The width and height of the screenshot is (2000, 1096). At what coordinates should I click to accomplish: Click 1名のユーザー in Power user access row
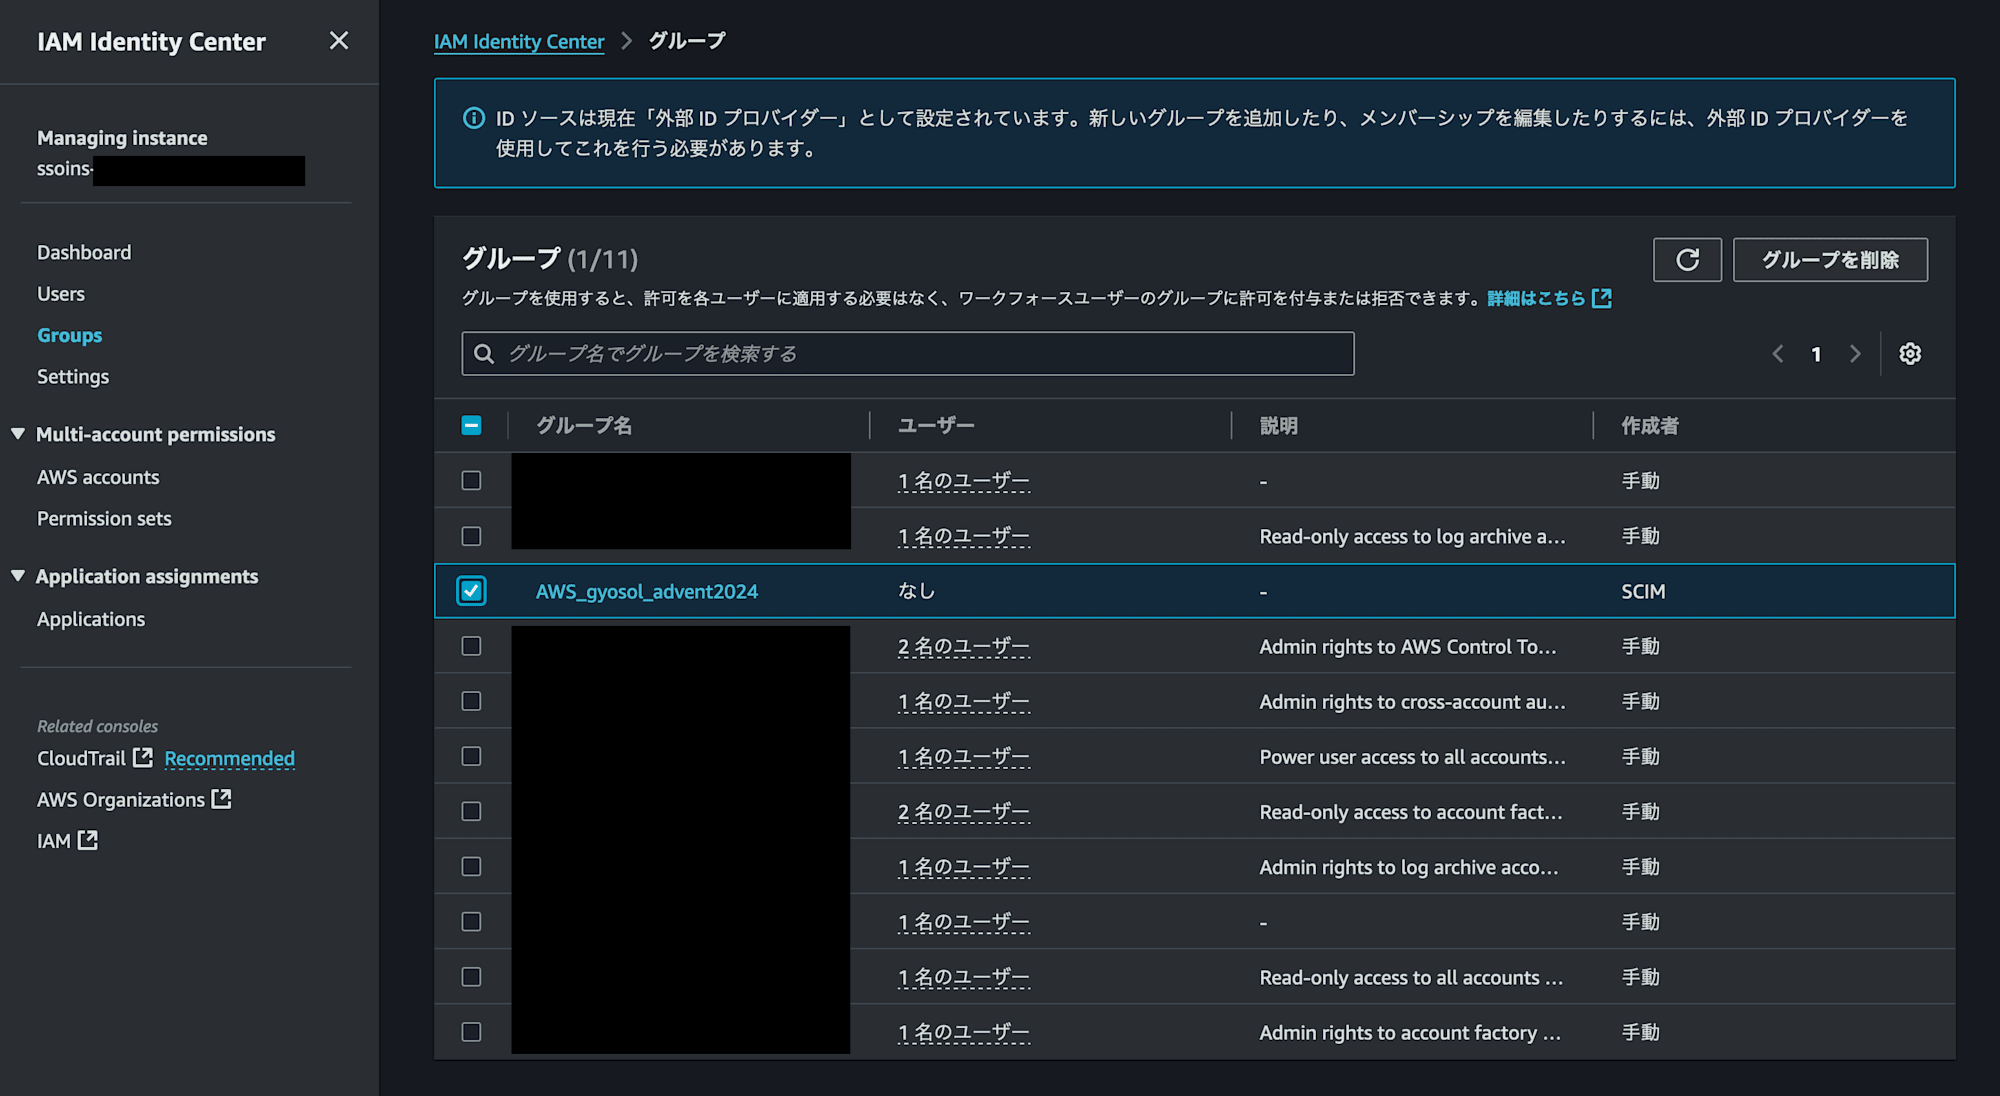pos(964,756)
